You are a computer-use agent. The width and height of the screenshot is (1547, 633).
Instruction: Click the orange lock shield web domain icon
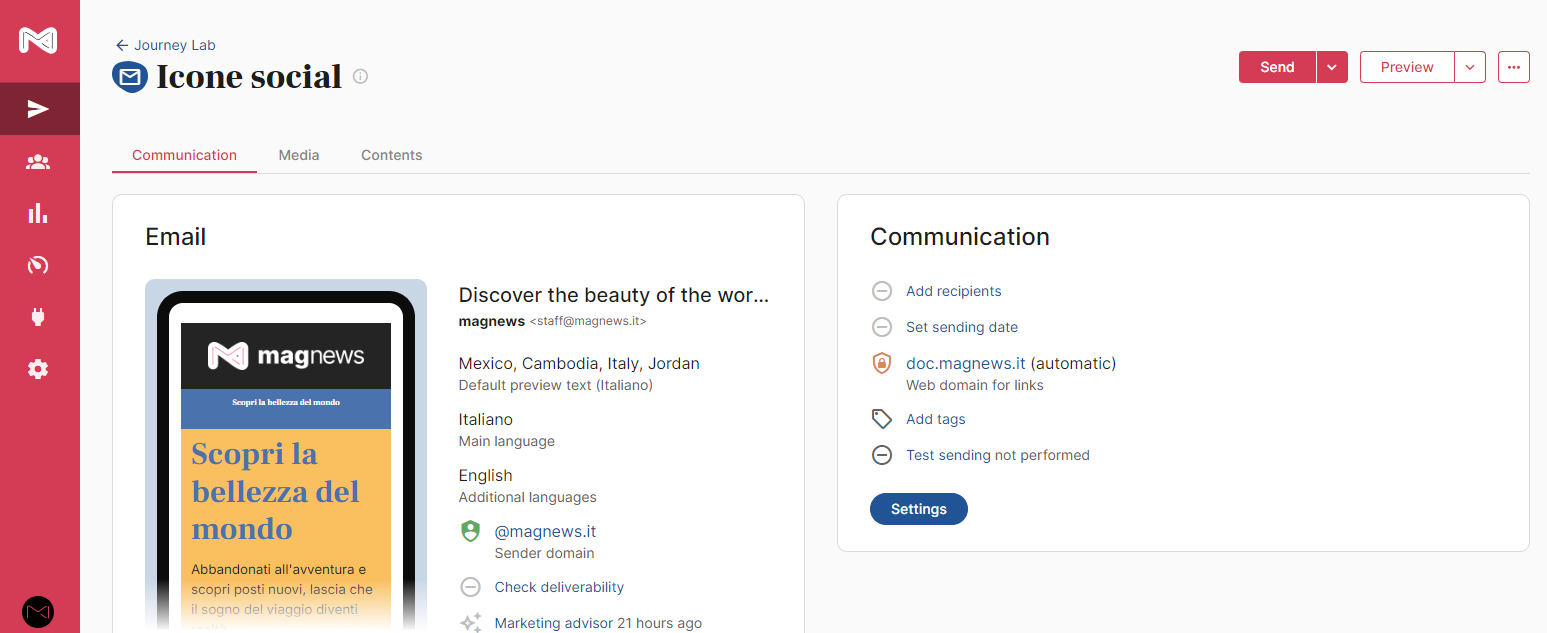pyautogui.click(x=881, y=363)
